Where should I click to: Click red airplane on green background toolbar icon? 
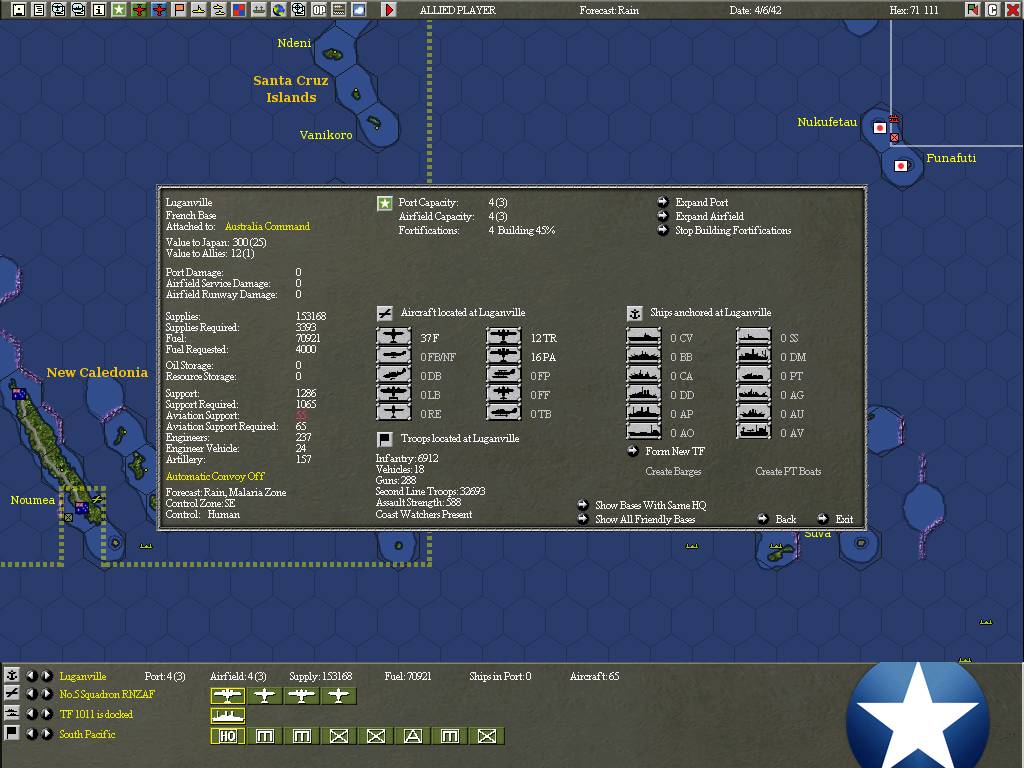[138, 10]
